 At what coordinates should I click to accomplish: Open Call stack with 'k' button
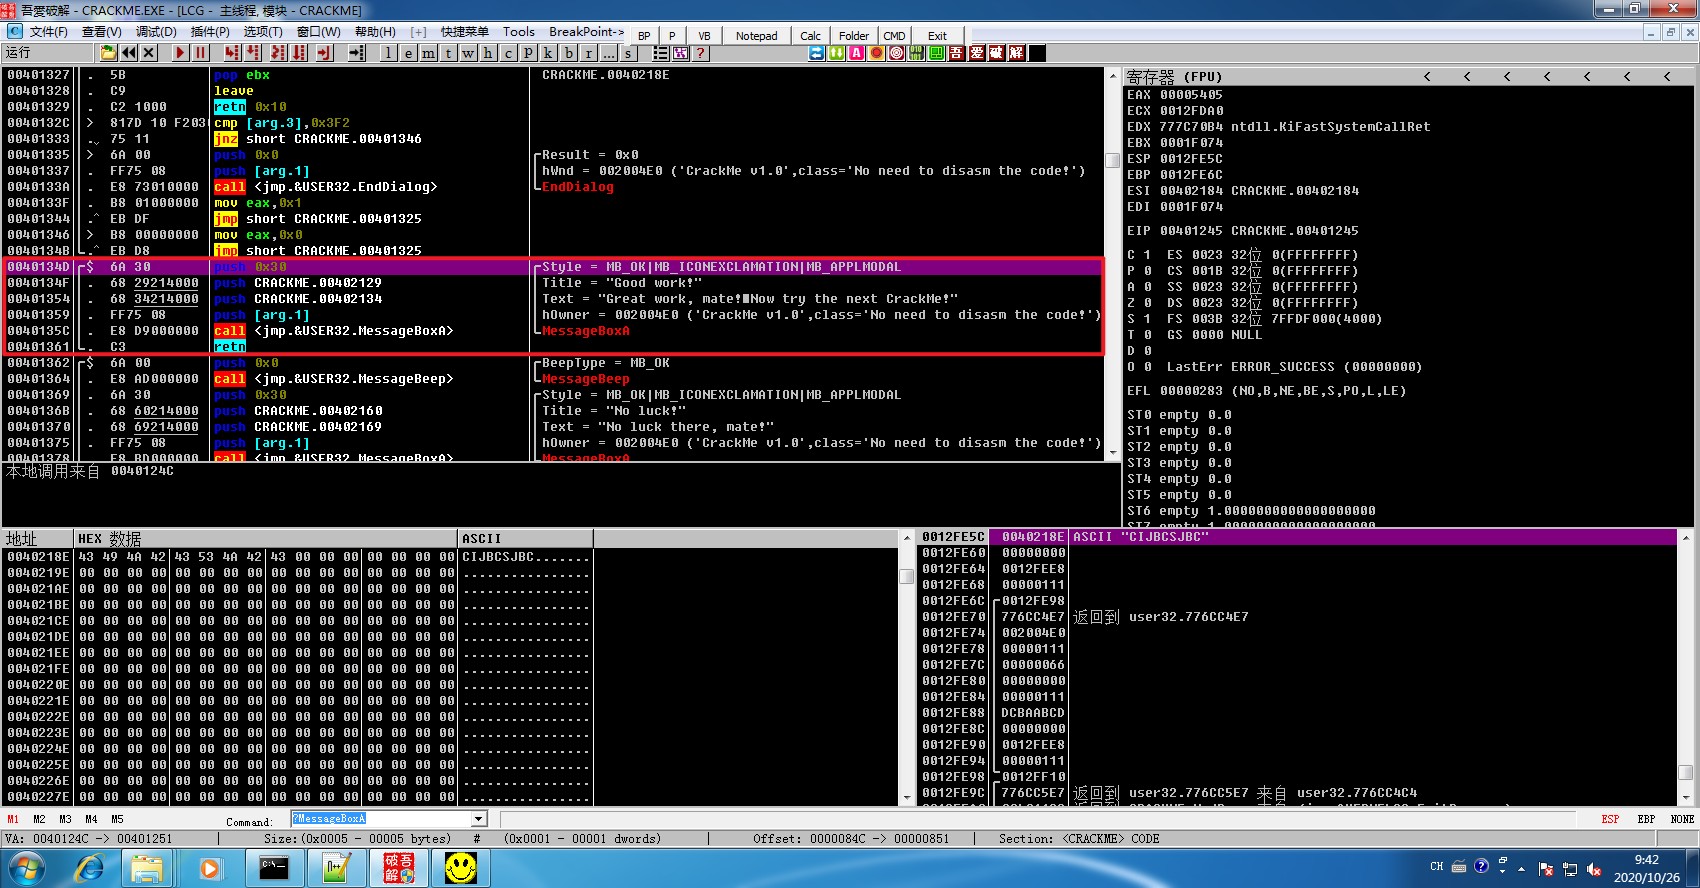tap(548, 53)
